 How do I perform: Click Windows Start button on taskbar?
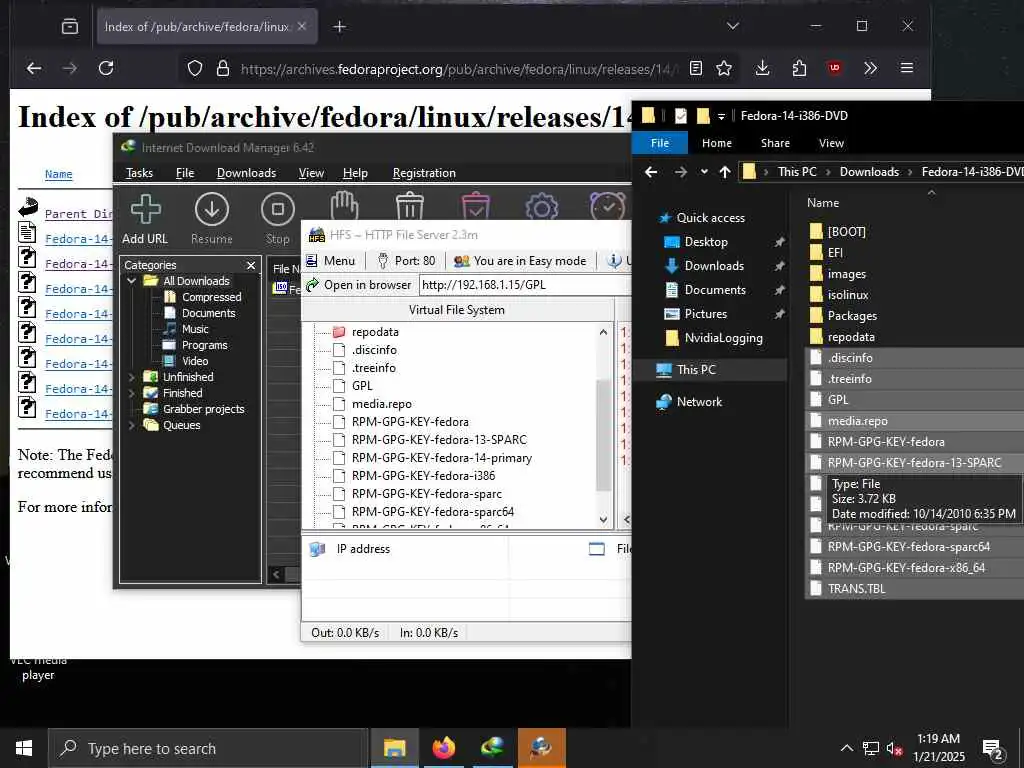24,748
